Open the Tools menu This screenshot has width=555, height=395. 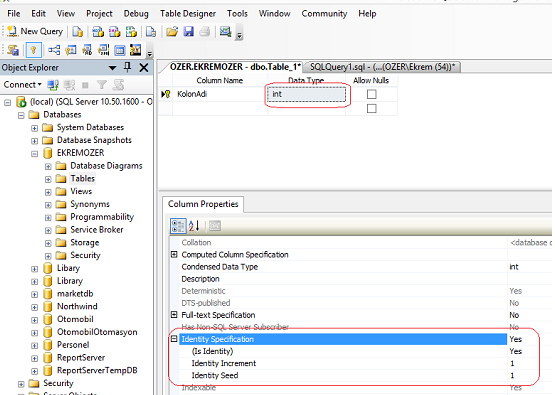[237, 13]
